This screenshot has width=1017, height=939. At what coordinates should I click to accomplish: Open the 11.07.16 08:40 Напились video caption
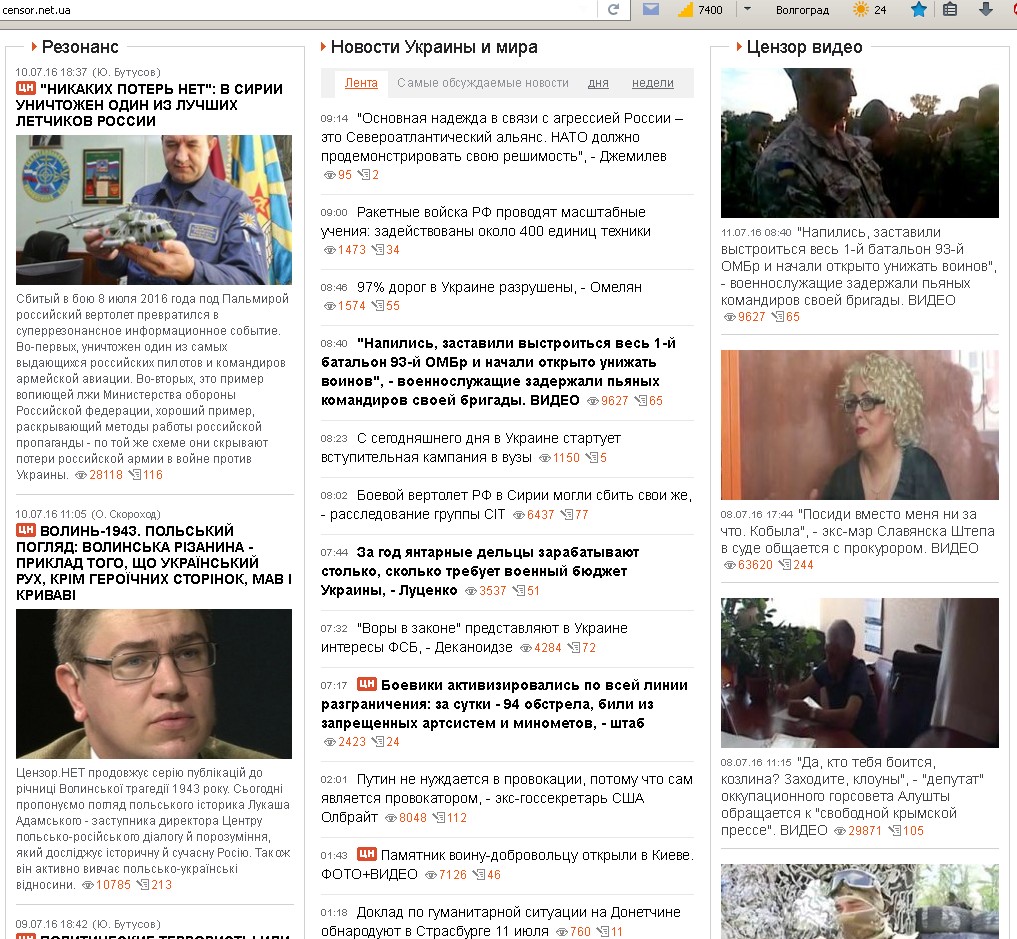[857, 266]
